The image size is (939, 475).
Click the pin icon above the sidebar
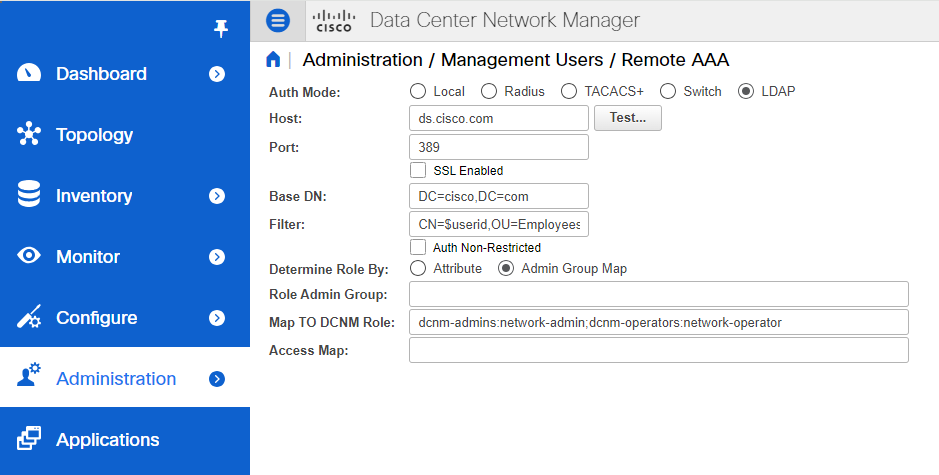coord(221,29)
